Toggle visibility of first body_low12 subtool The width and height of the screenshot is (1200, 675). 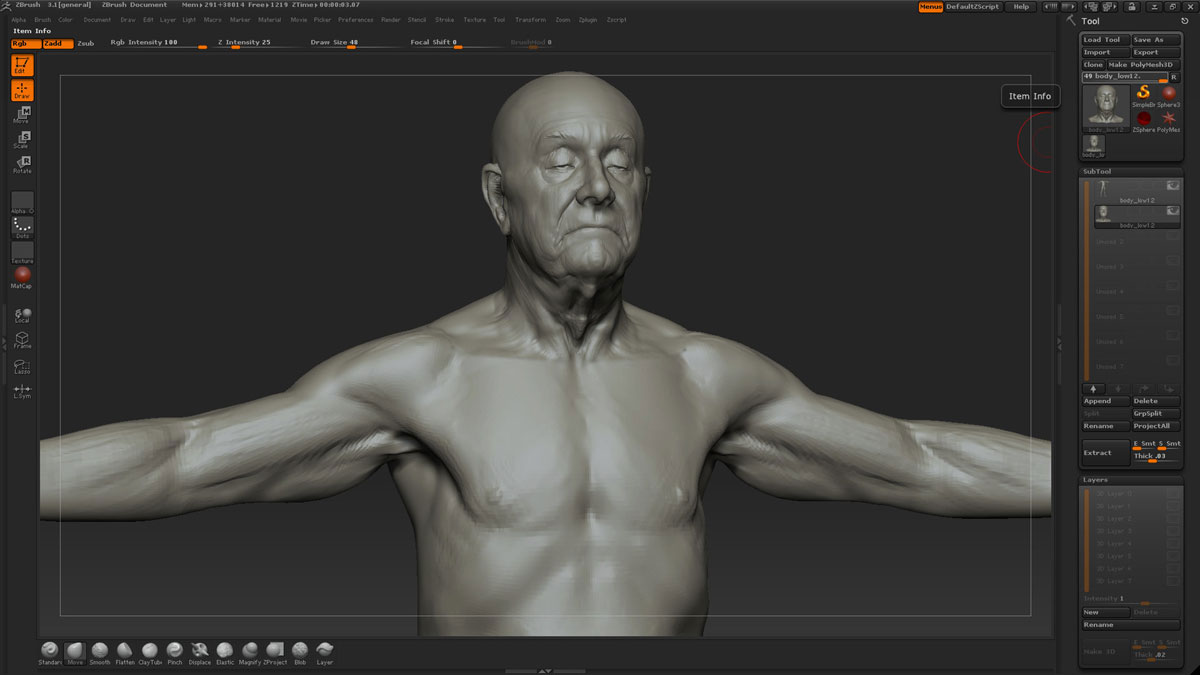tap(1172, 186)
